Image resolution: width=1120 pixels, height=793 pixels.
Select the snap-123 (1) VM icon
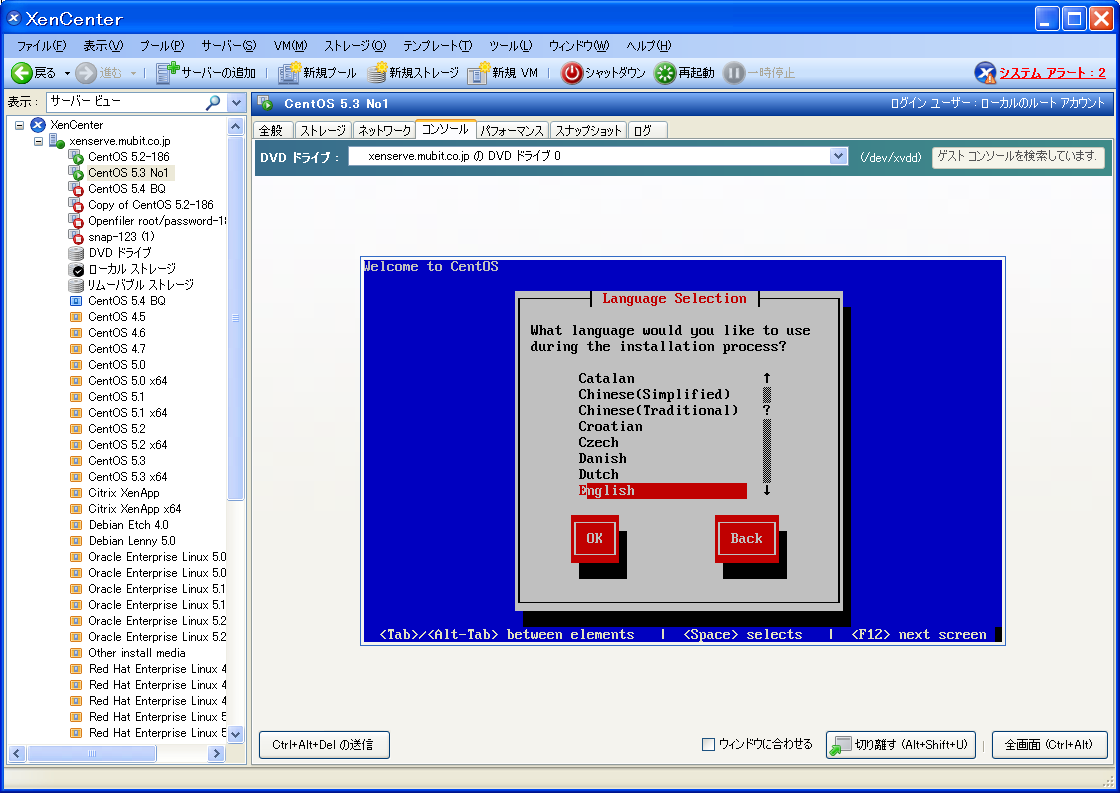[x=76, y=237]
